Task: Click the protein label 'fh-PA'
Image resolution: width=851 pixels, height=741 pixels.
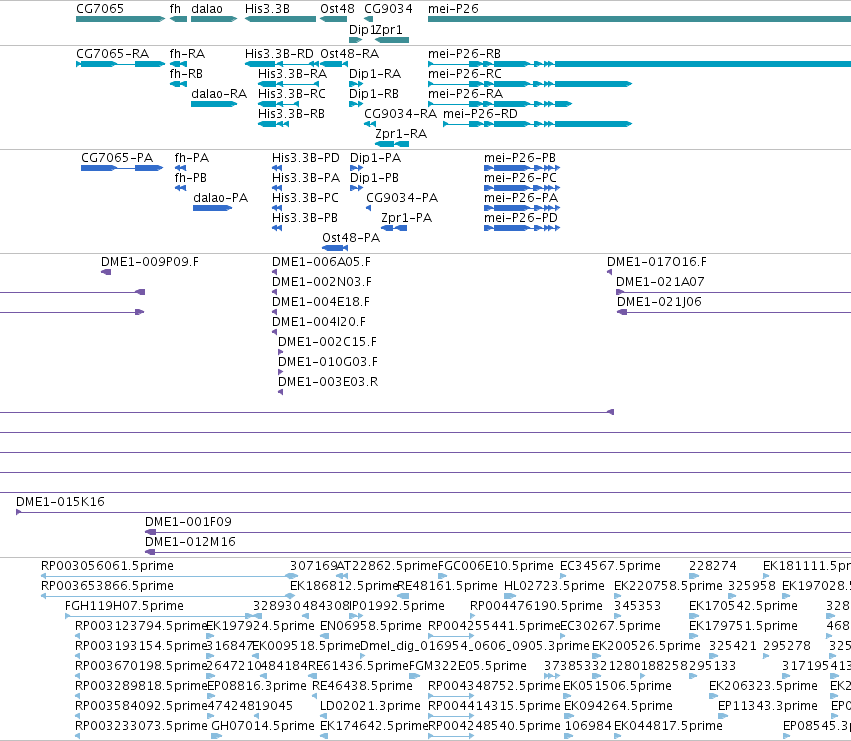Action: click(x=192, y=158)
